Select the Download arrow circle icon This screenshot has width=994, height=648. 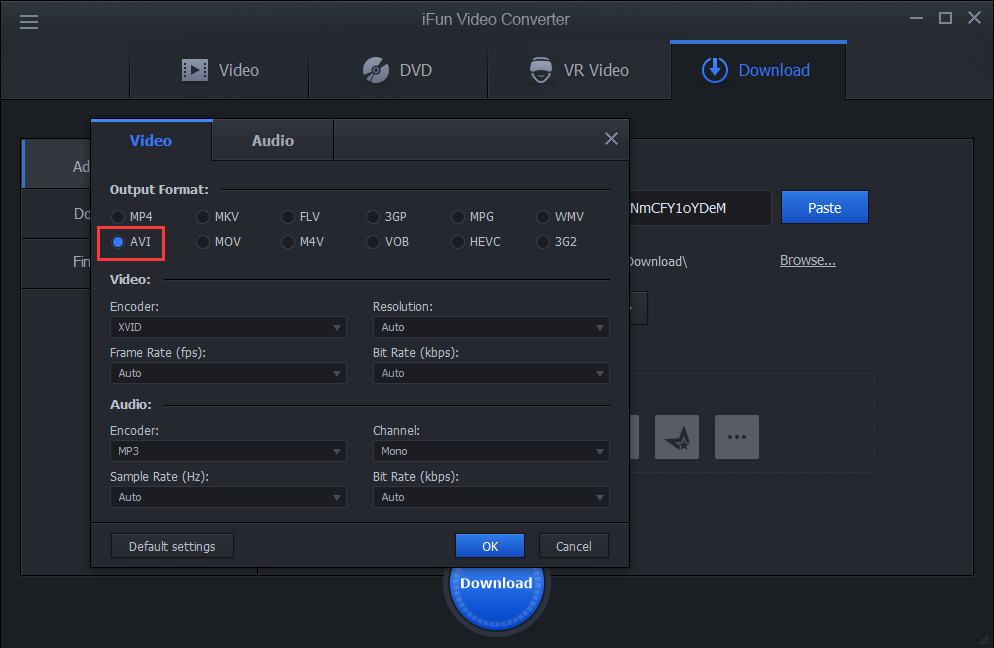pos(714,70)
